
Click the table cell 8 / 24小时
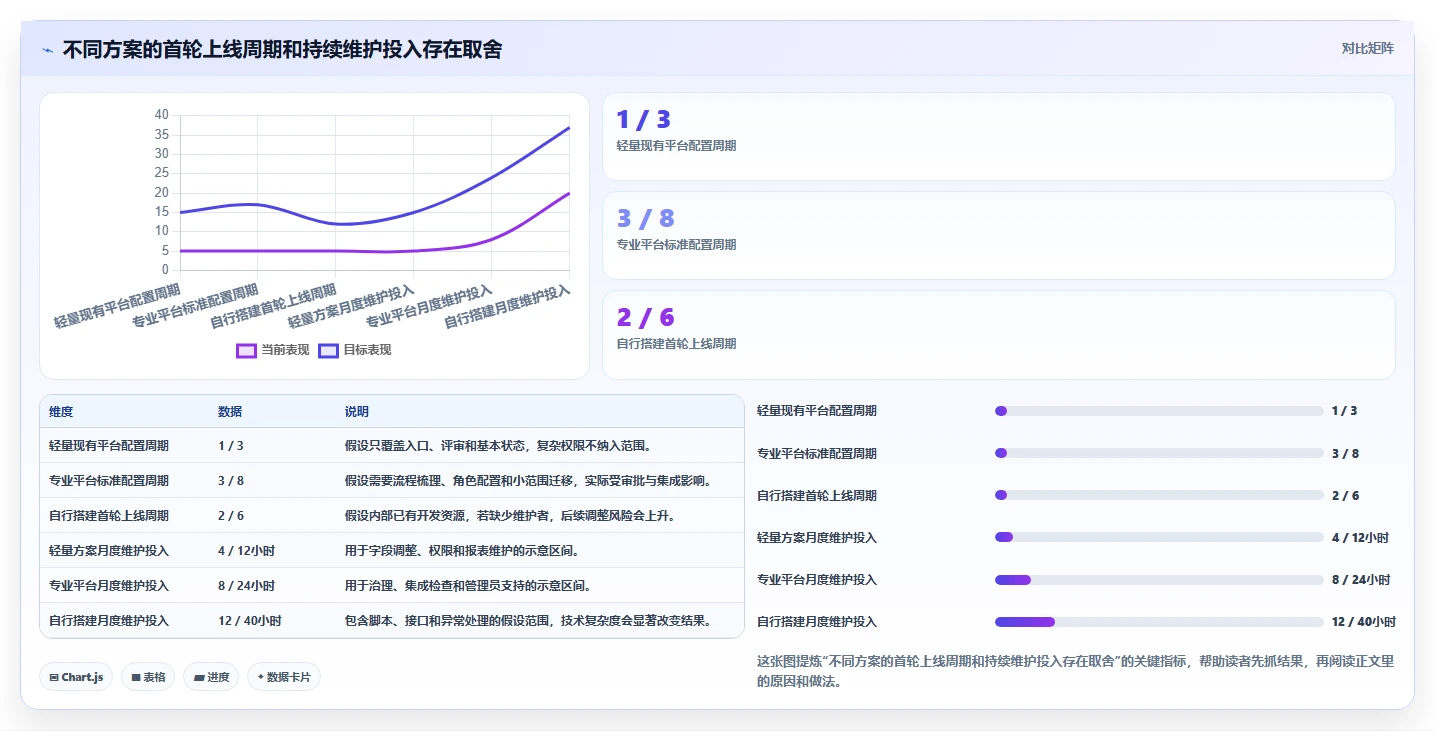[246, 586]
